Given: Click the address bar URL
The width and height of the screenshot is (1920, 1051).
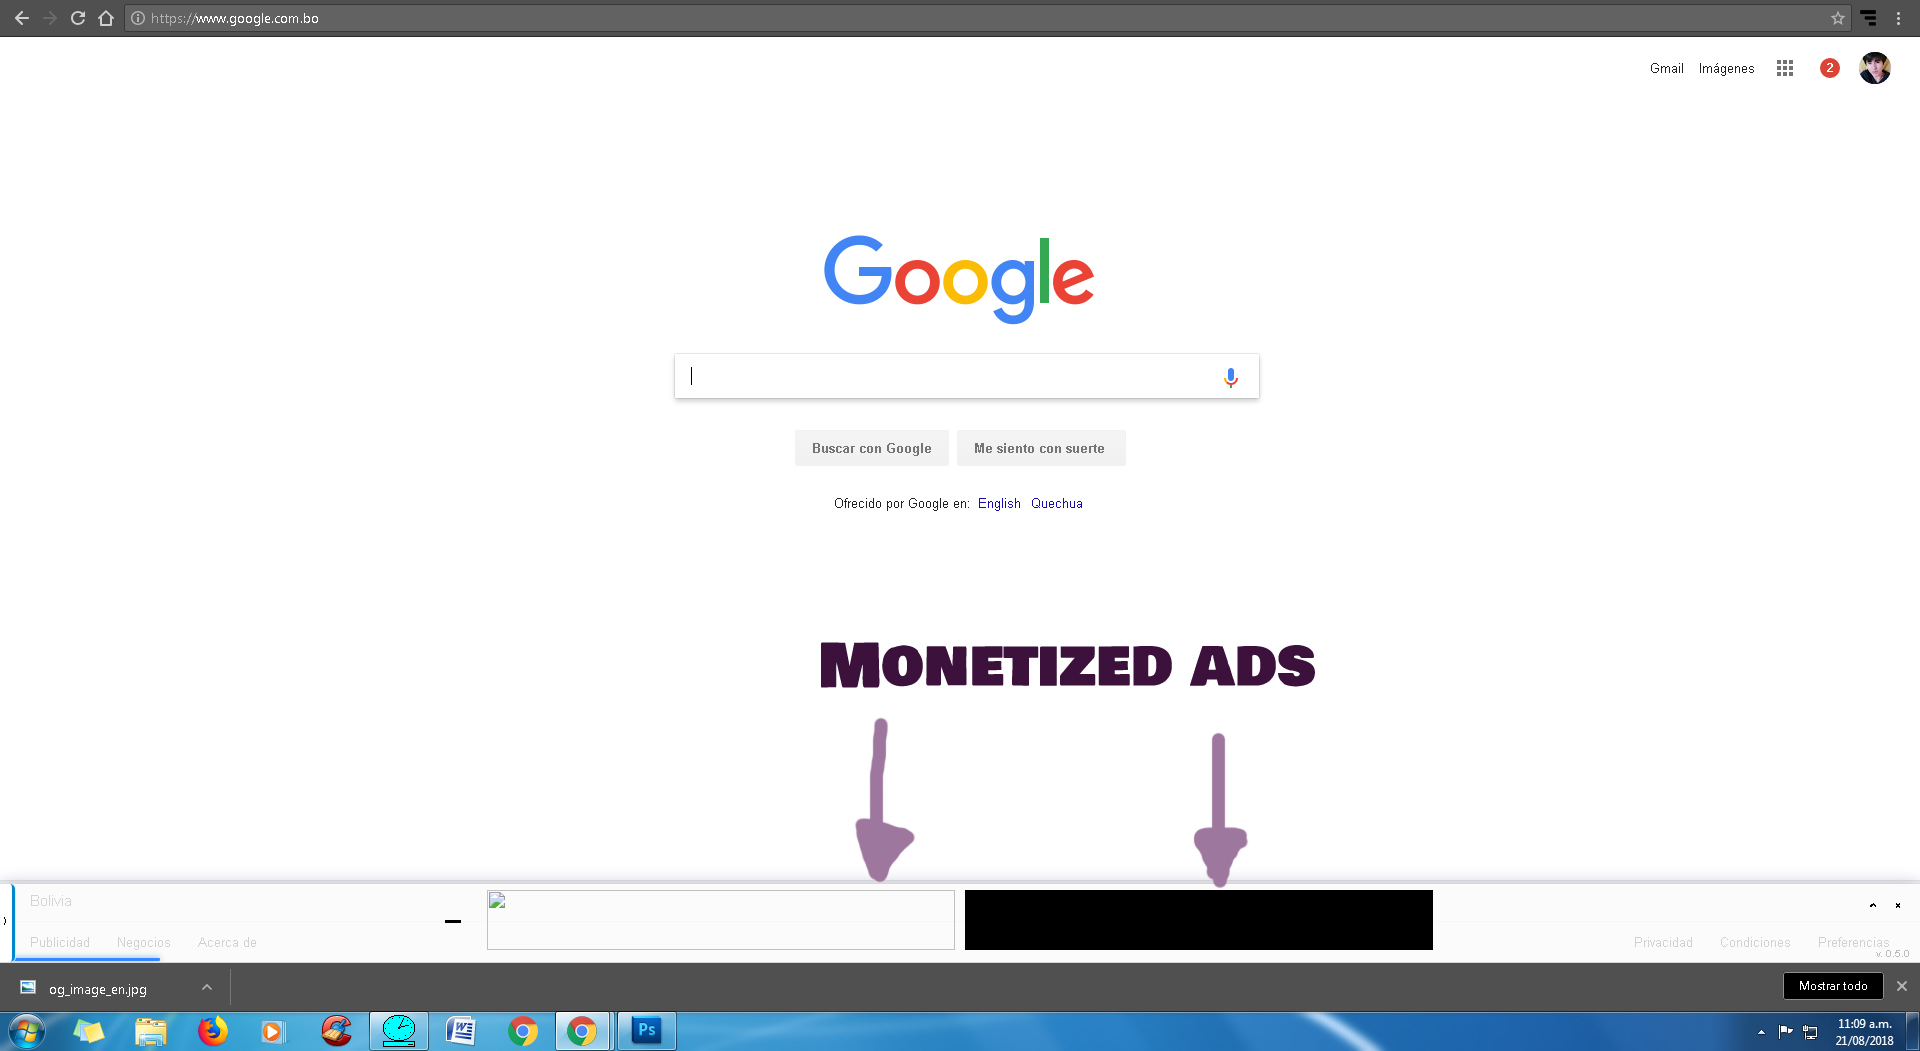Looking at the screenshot, I should pyautogui.click(x=235, y=18).
